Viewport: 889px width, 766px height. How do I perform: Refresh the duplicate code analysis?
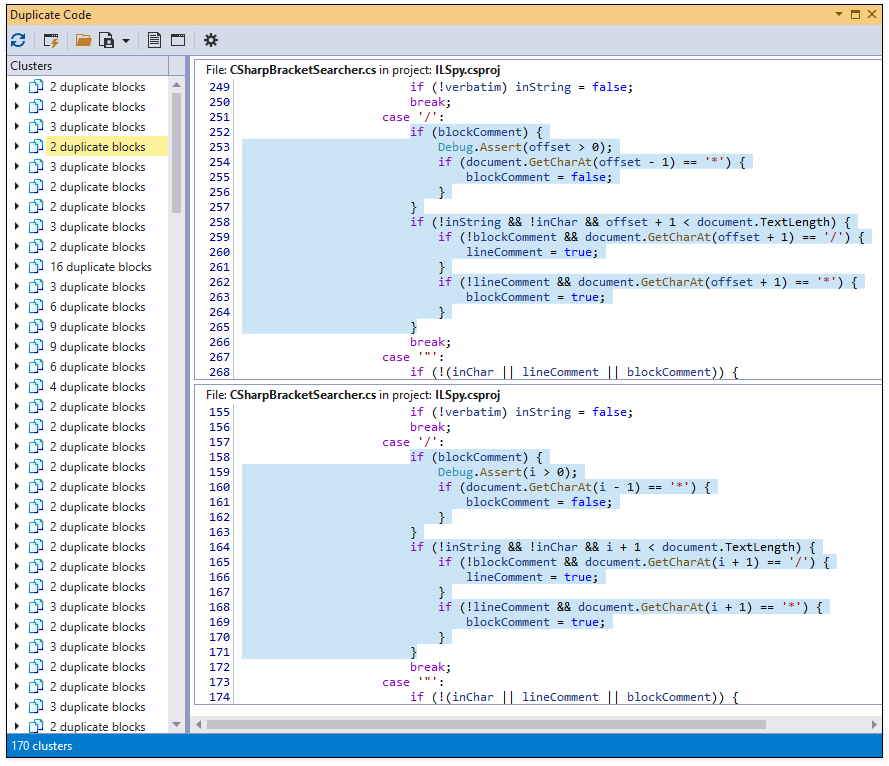tap(18, 40)
